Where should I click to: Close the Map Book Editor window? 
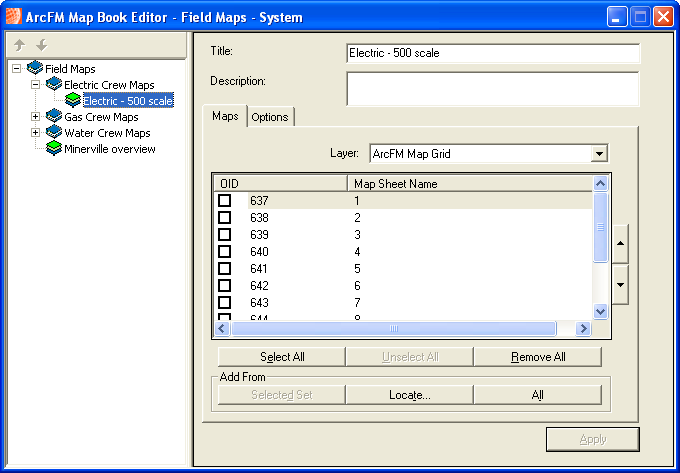(664, 17)
